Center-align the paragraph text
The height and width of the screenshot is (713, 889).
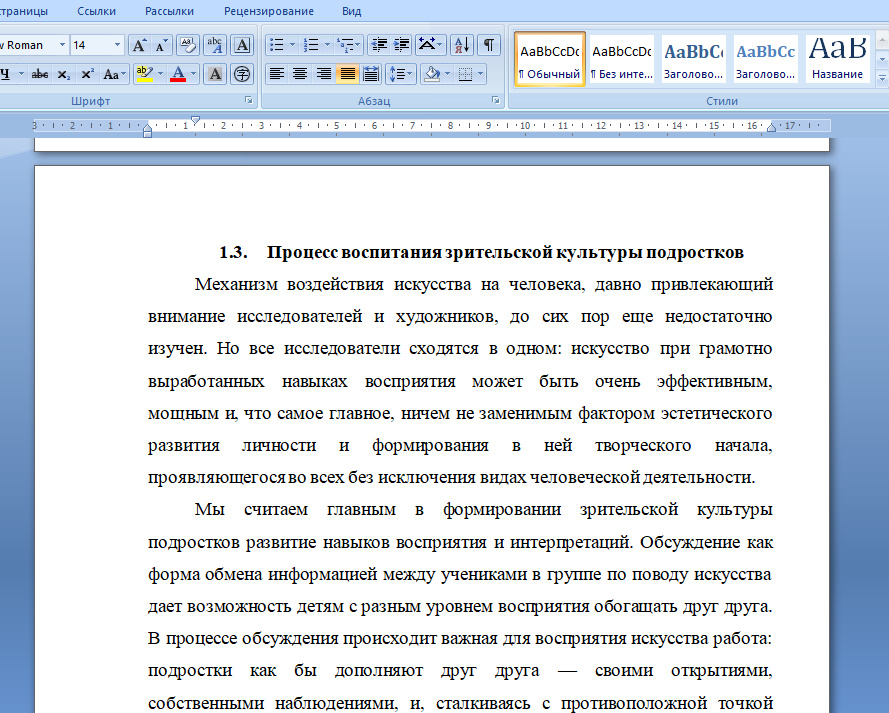tap(300, 74)
